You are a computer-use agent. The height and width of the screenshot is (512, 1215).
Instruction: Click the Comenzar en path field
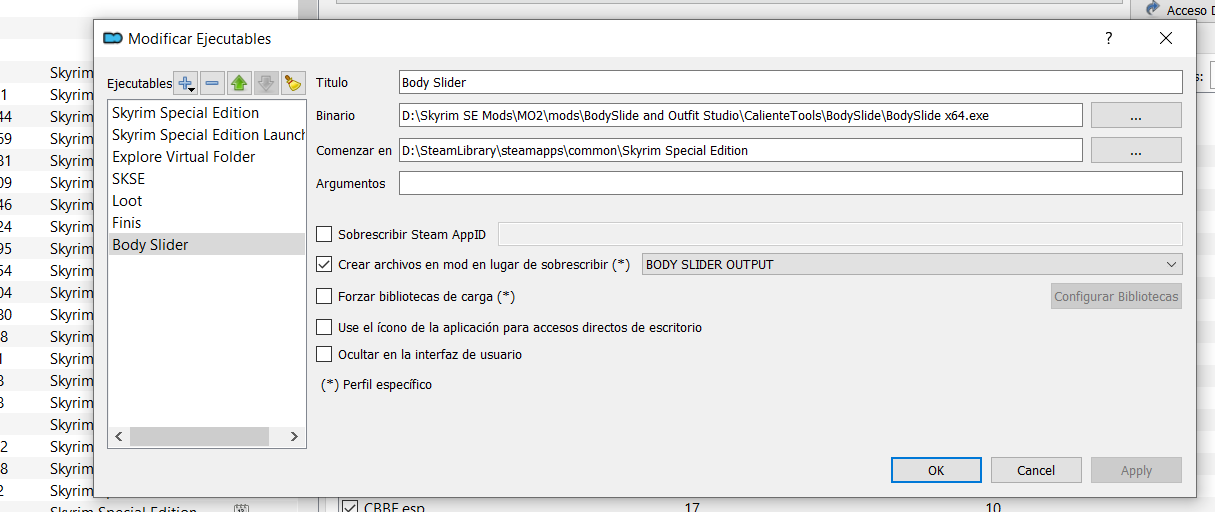pyautogui.click(x=740, y=150)
